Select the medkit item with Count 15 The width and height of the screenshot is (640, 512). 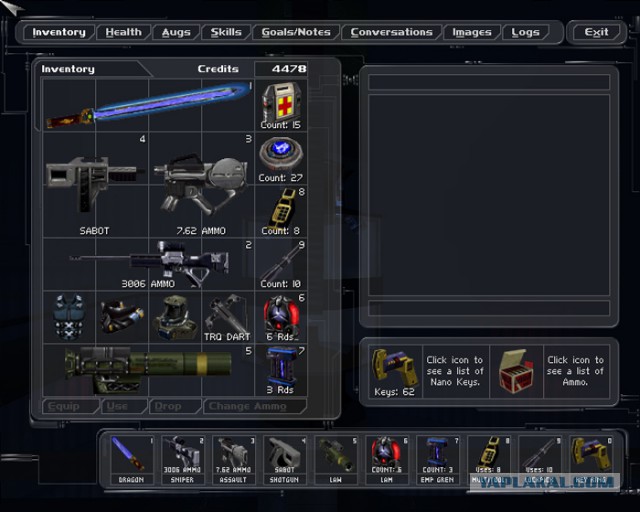click(x=281, y=105)
